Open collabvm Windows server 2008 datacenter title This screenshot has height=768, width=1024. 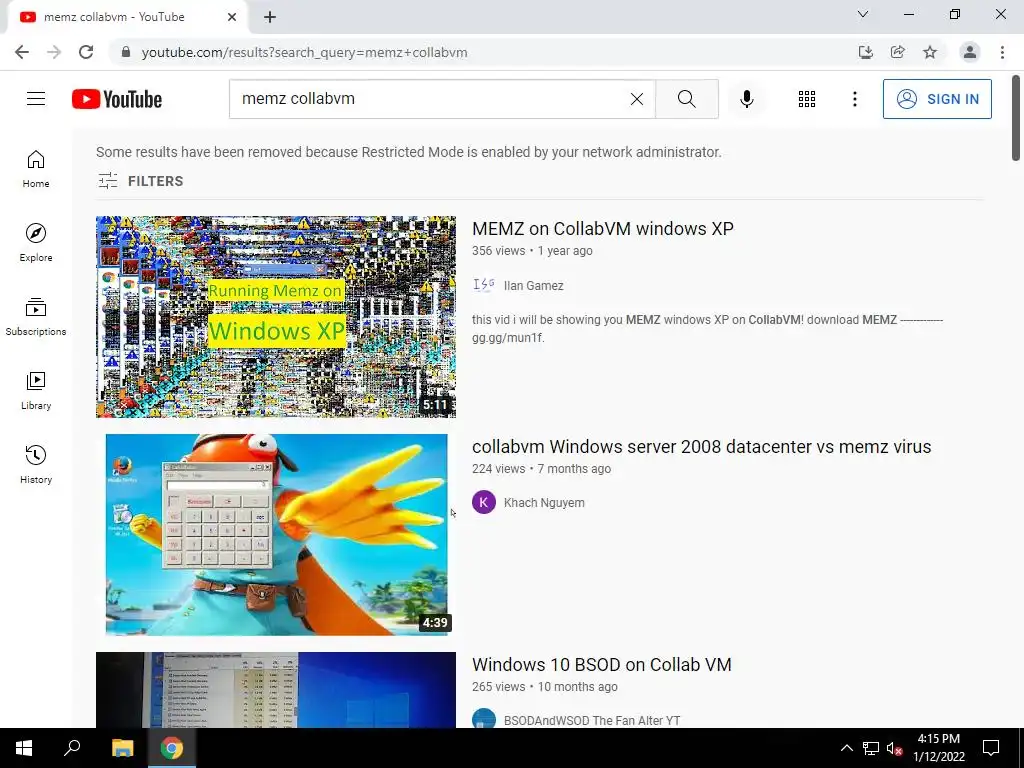click(701, 447)
